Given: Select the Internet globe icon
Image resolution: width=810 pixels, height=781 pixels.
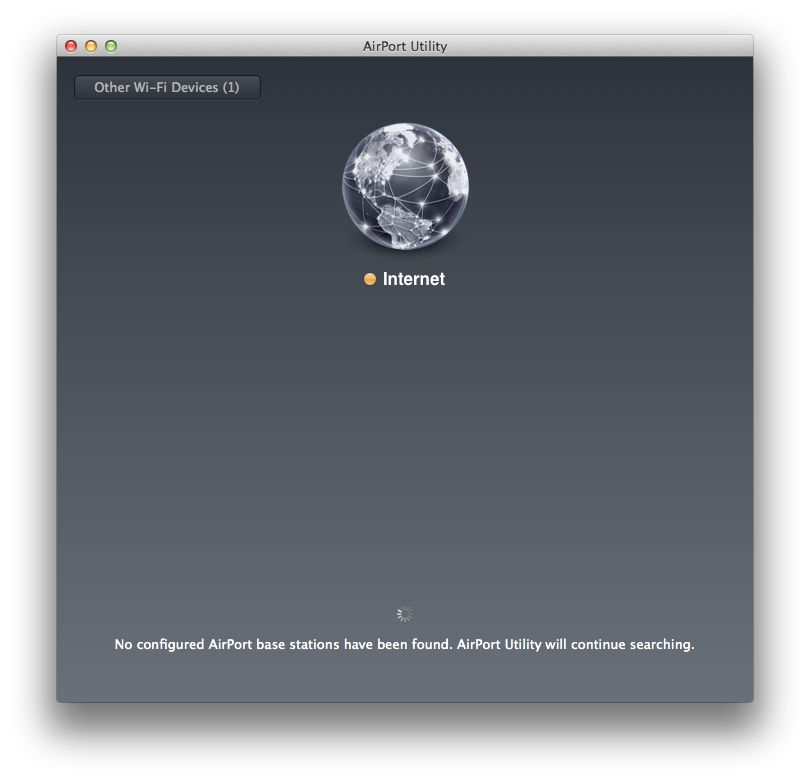Looking at the screenshot, I should [x=406, y=186].
